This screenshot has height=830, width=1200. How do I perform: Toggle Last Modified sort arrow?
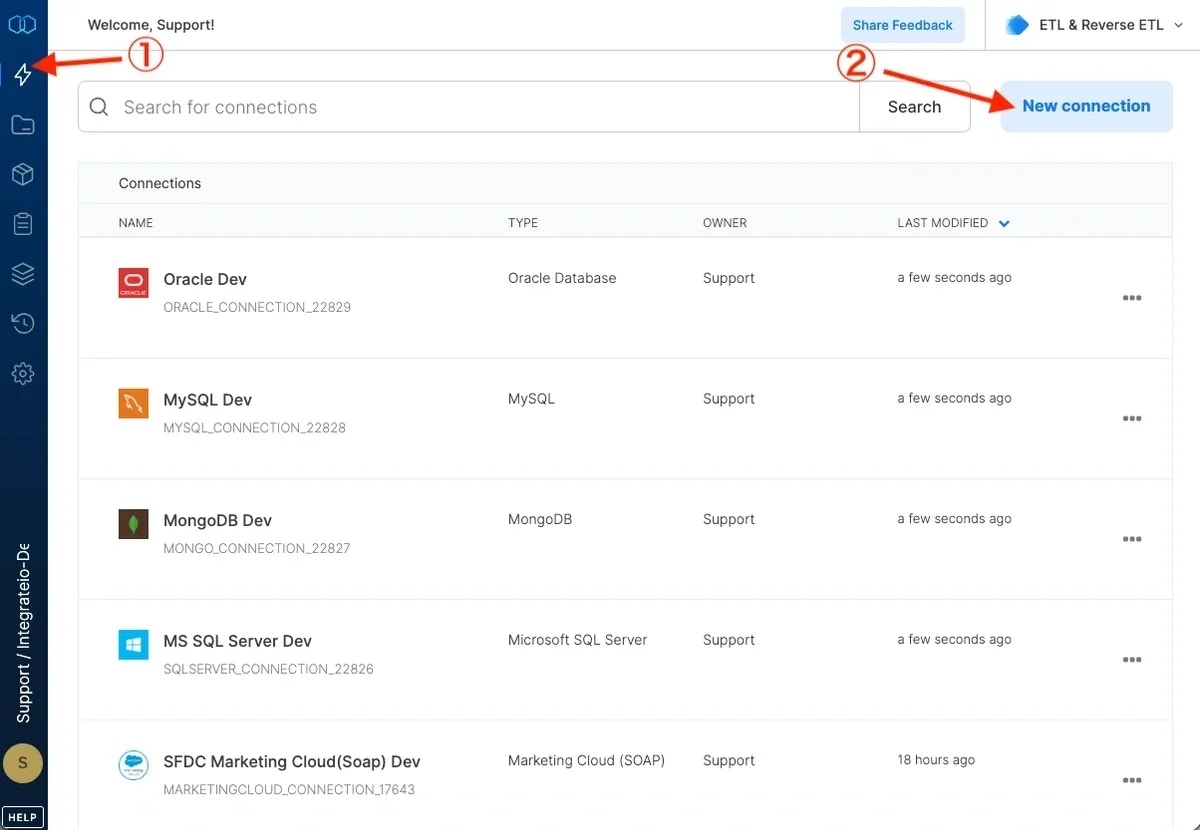click(1004, 223)
